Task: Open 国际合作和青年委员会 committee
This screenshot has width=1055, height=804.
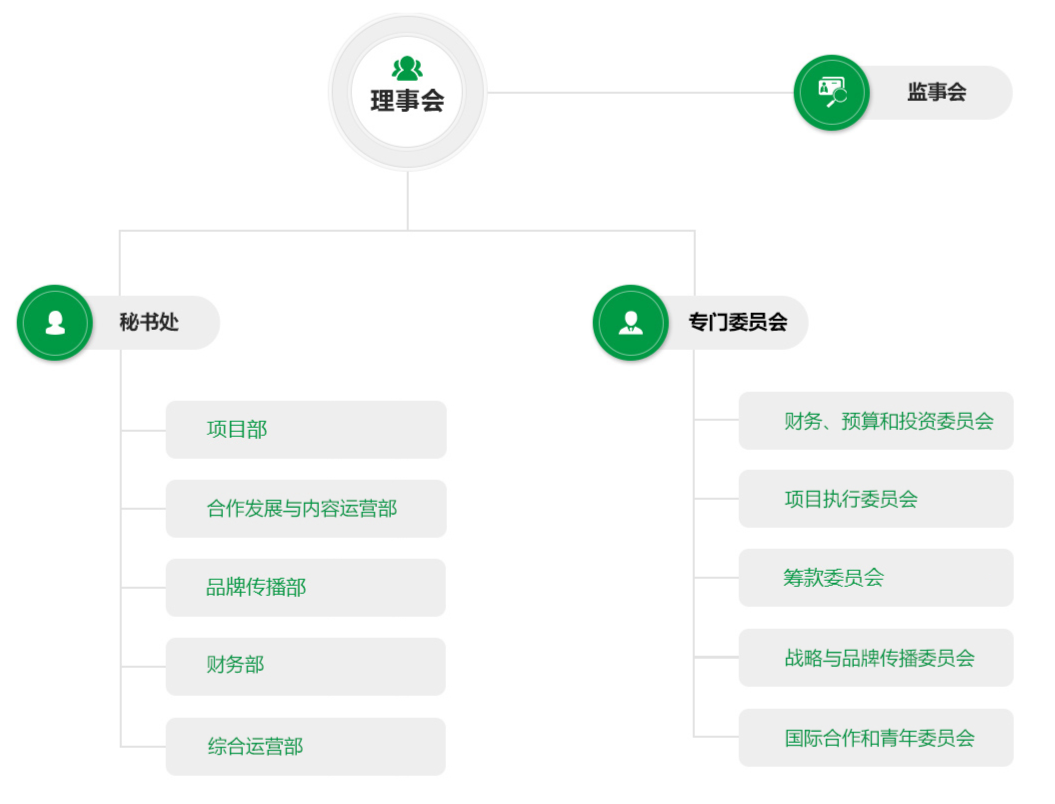Action: tap(876, 738)
